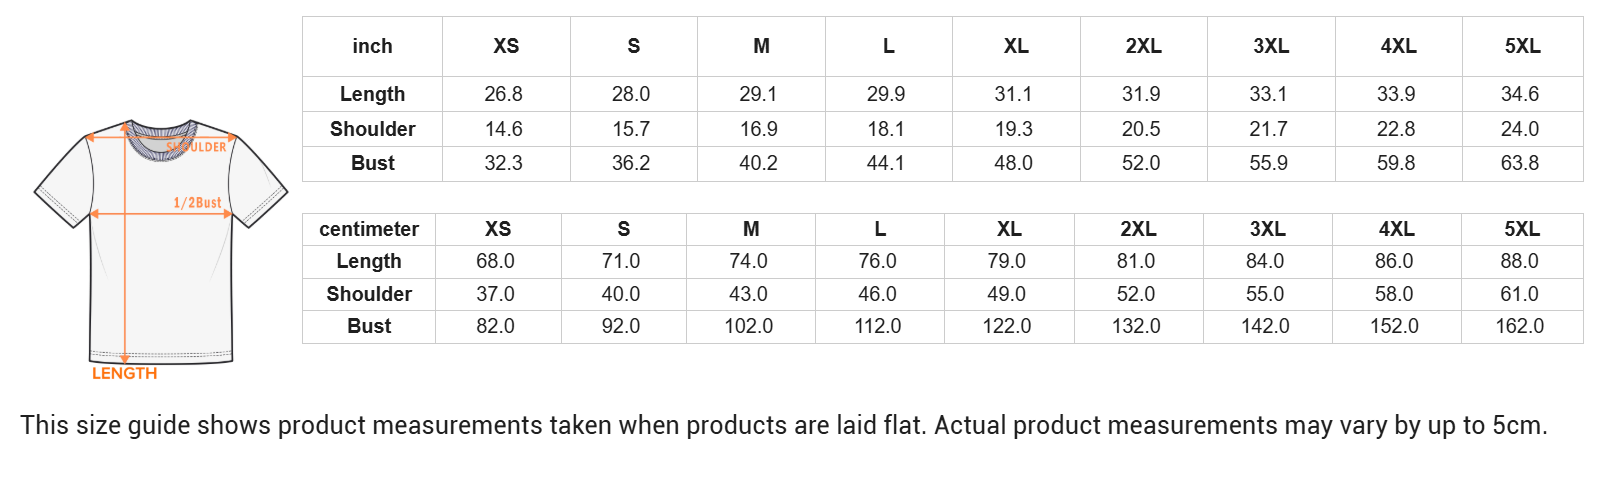Click the 49.0 shoulder value for XL

[1007, 294]
